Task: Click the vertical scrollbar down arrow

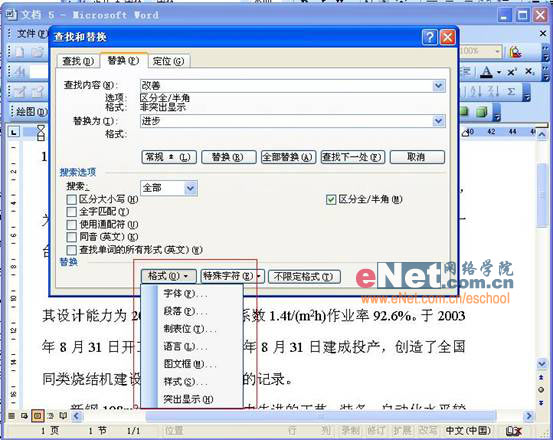Action: tap(541, 363)
